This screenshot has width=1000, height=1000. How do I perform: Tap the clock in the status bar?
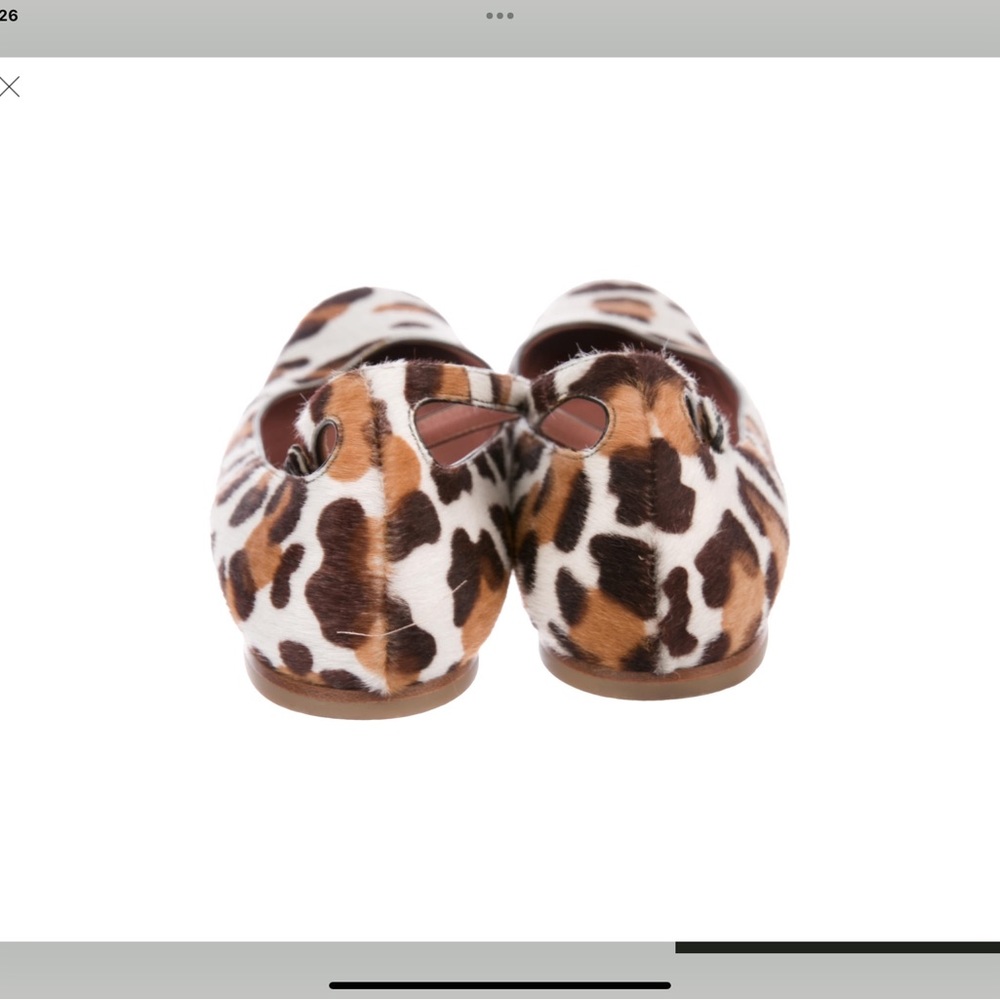9,16
